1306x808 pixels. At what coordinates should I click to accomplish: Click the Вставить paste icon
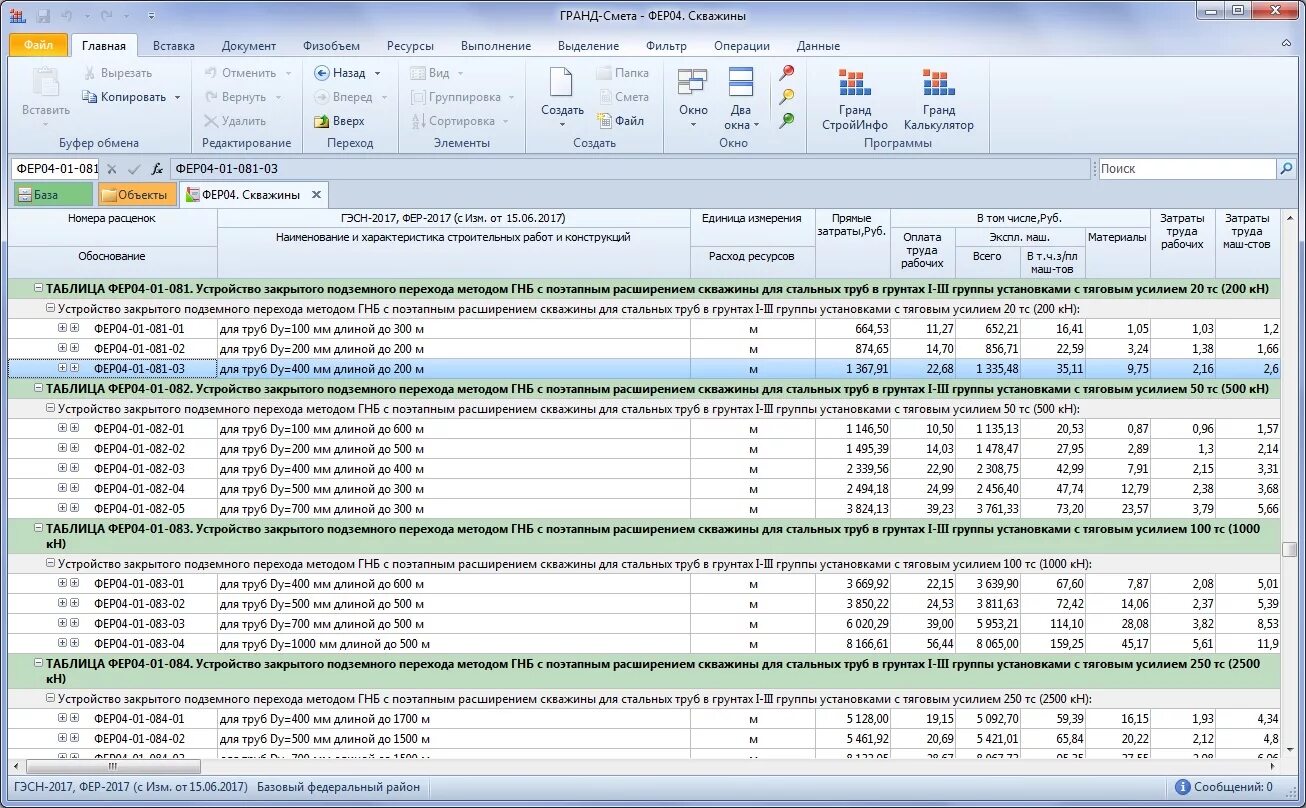pos(45,82)
